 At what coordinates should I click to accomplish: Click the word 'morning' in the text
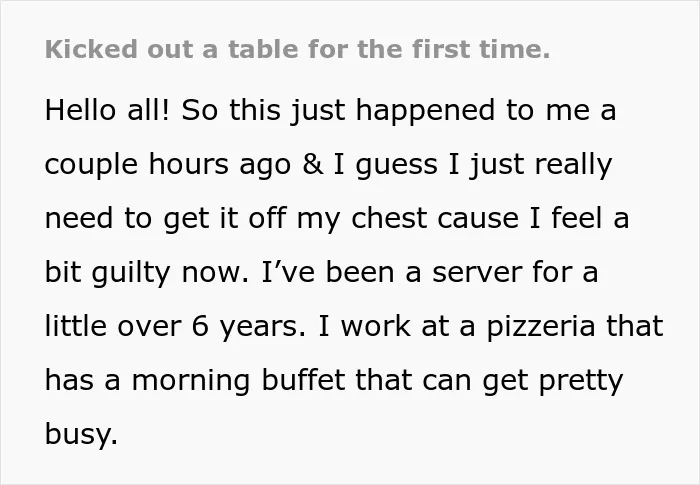[x=191, y=382]
